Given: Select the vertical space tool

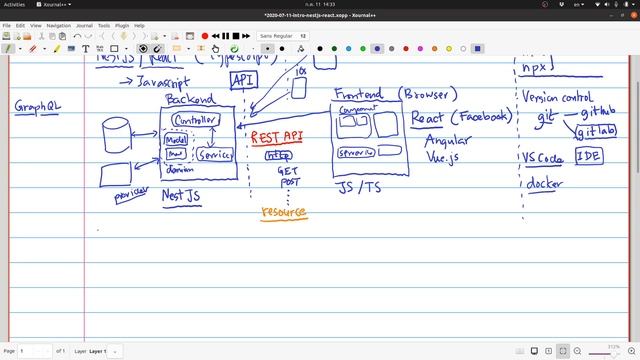Looking at the screenshot, I should click(x=201, y=48).
